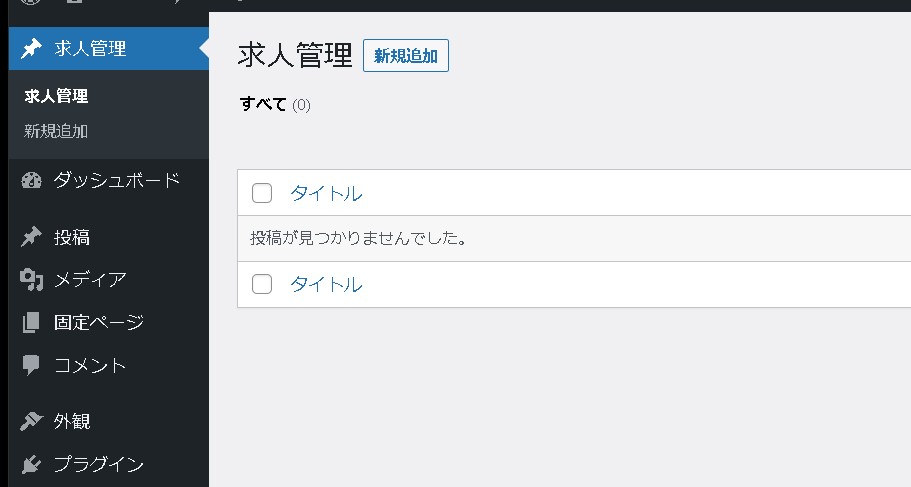Viewport: 911px width, 487px height.
Task: Open the 新規追加 submenu item in sidebar
Action: coord(56,131)
